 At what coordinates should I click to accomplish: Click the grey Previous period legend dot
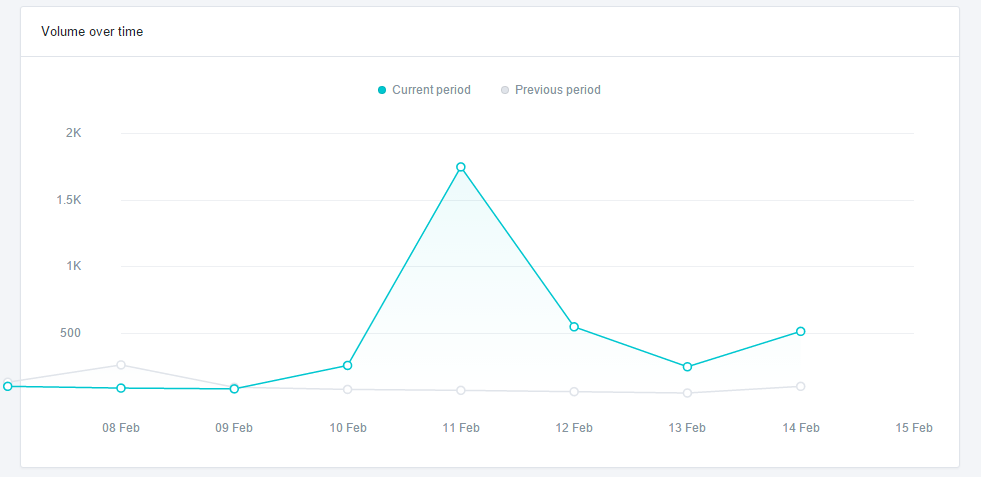[x=505, y=90]
